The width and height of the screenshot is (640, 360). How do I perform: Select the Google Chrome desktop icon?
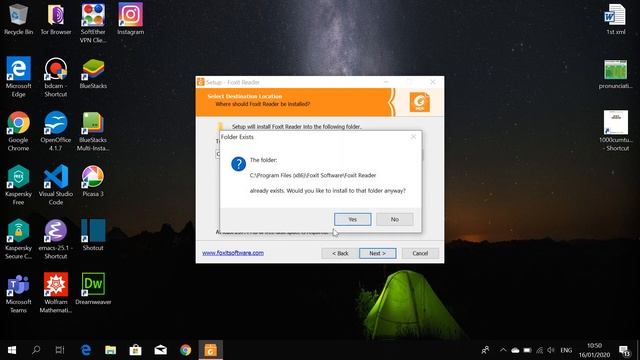coord(18,131)
